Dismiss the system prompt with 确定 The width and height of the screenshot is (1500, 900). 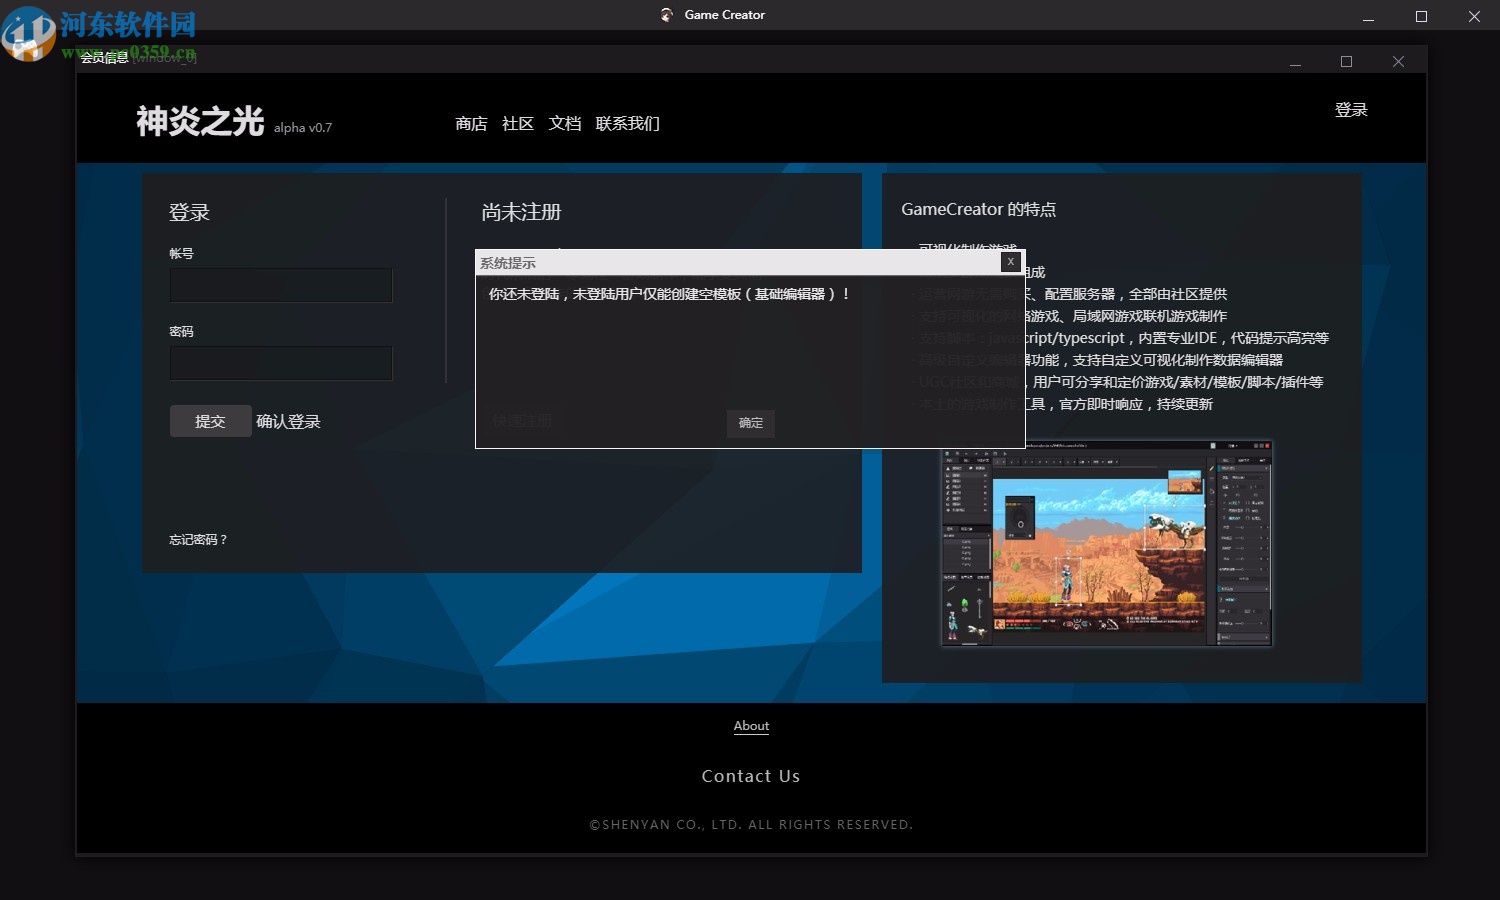click(750, 423)
